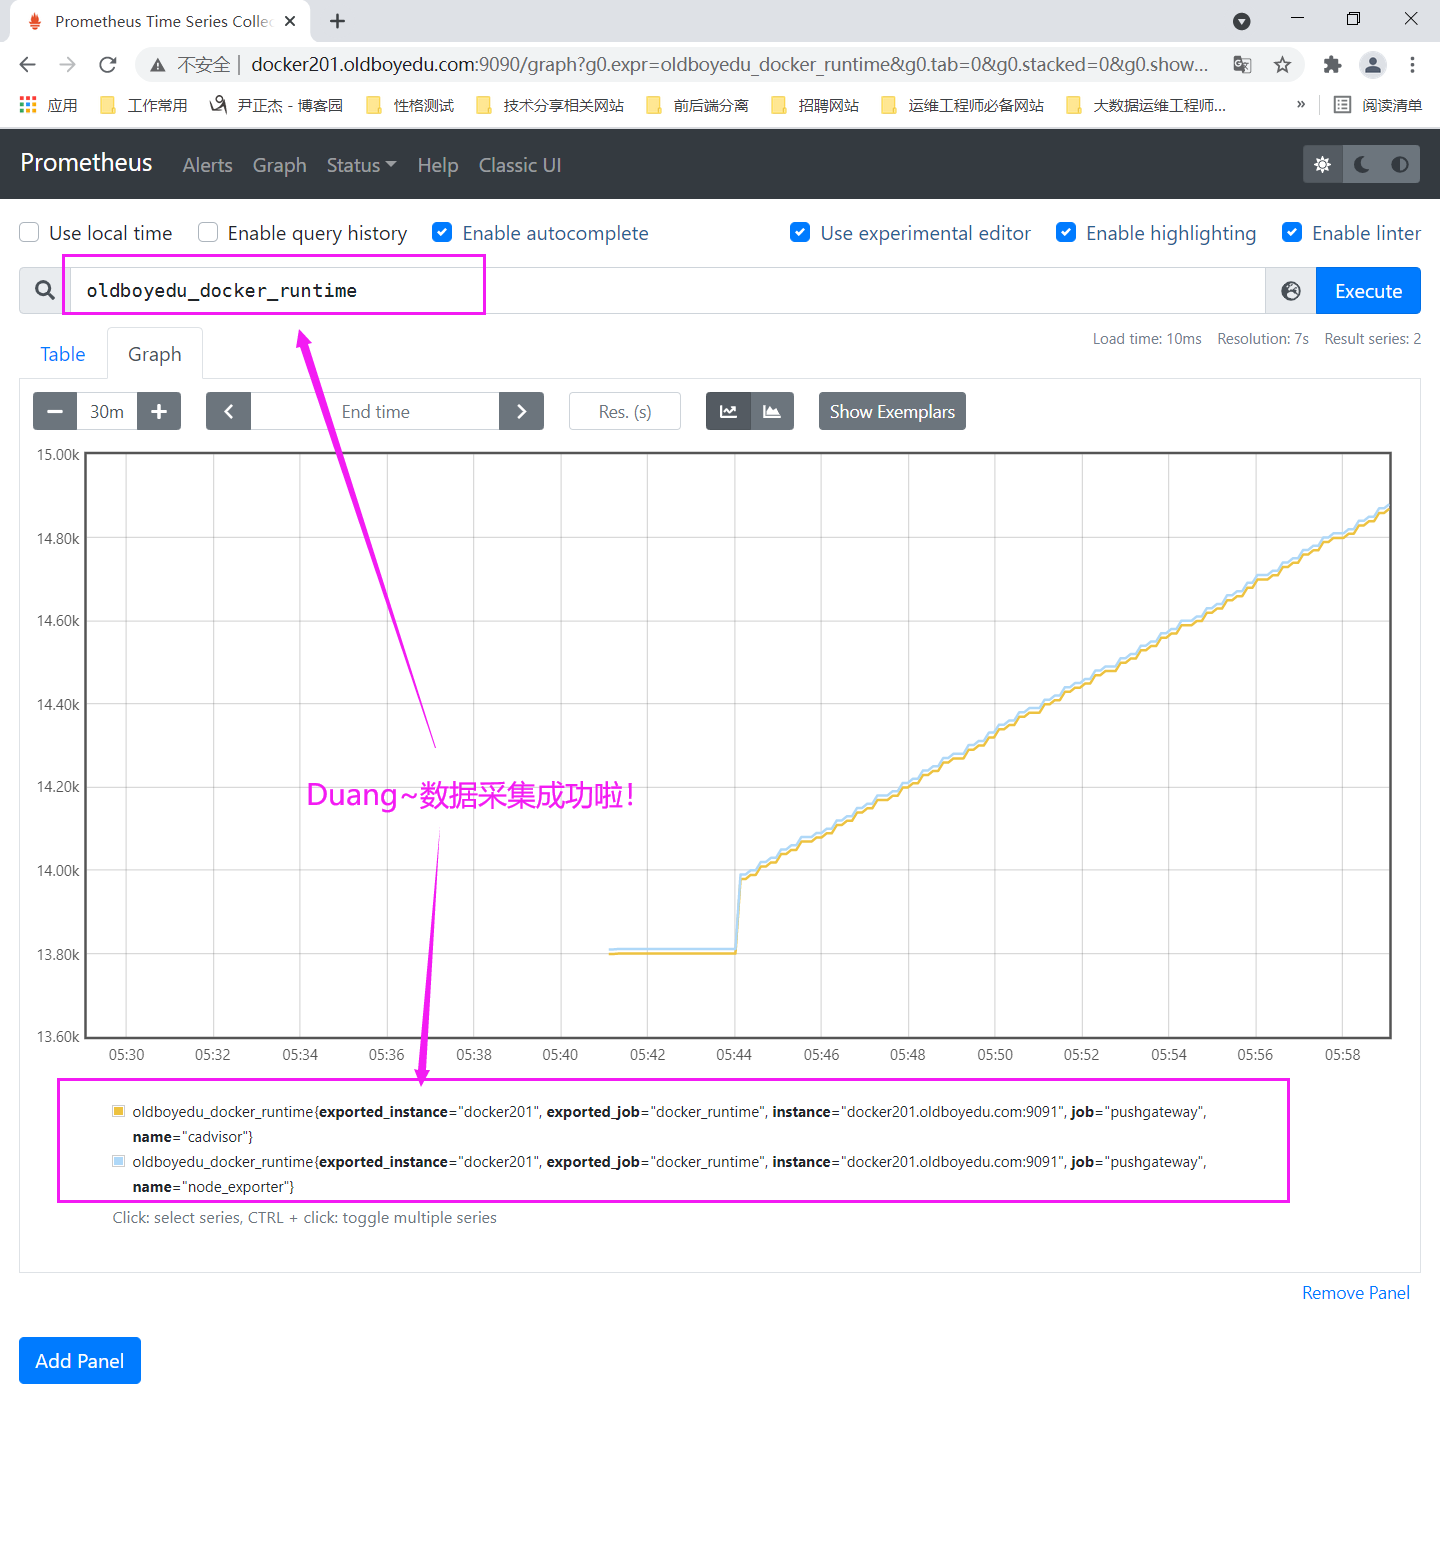This screenshot has height=1554, width=1440.
Task: Increase the graph range with the plus button
Action: 159,411
